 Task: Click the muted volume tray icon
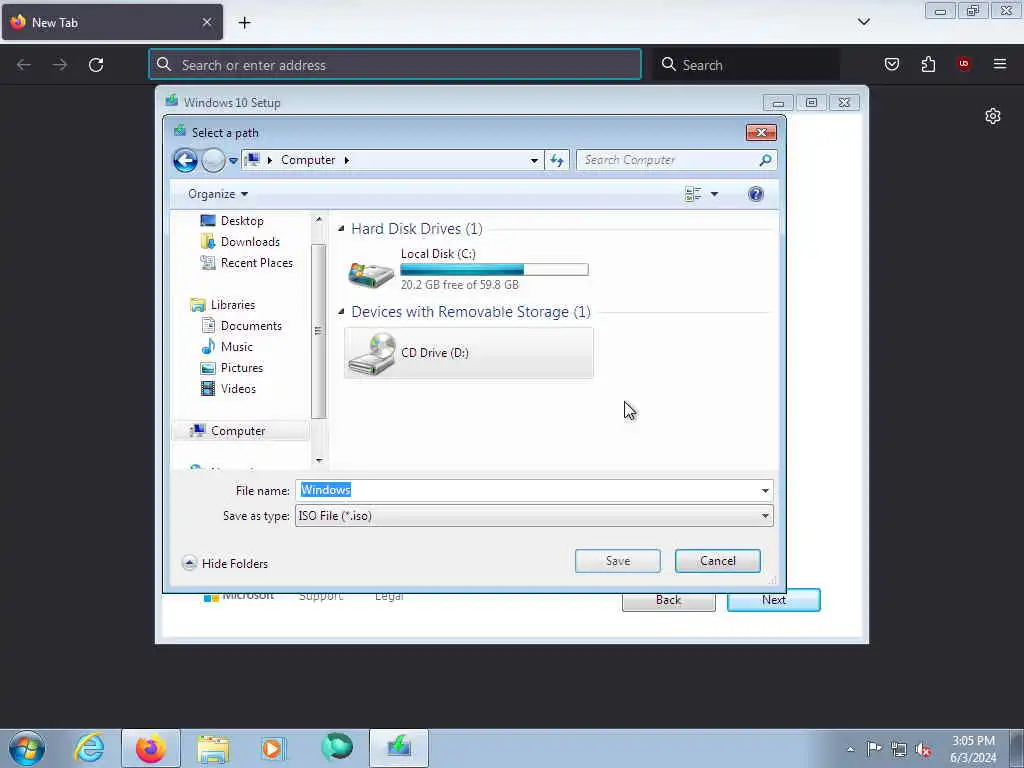coord(923,749)
